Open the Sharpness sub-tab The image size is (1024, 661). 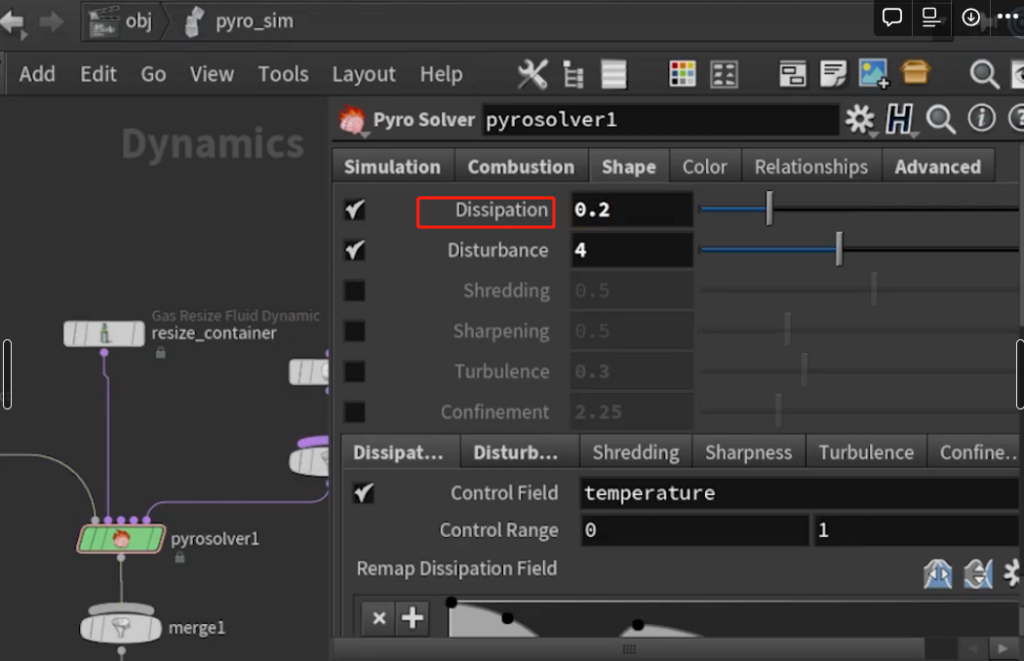tap(748, 453)
